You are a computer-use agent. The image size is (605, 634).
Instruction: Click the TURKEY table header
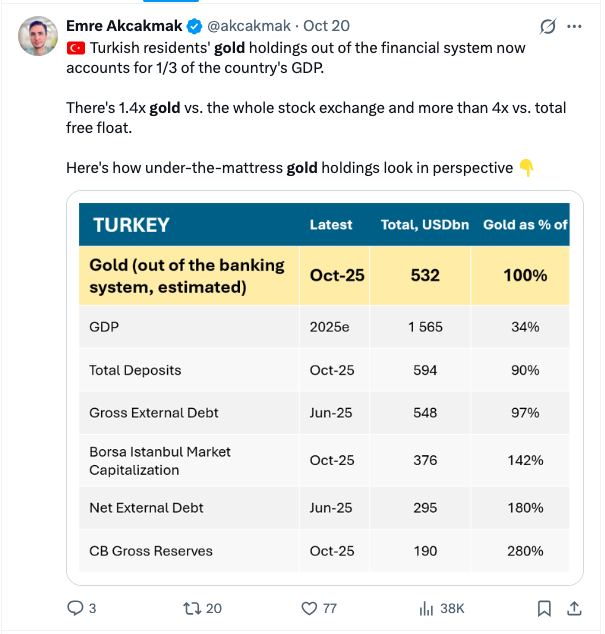click(x=131, y=225)
